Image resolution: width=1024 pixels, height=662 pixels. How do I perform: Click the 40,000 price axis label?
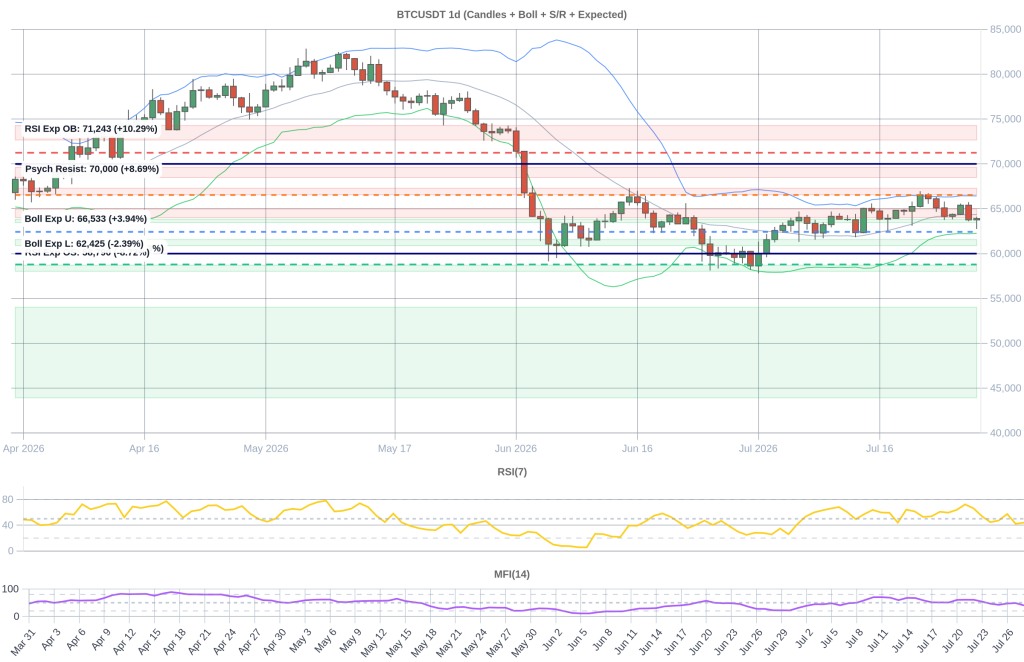coord(1005,433)
